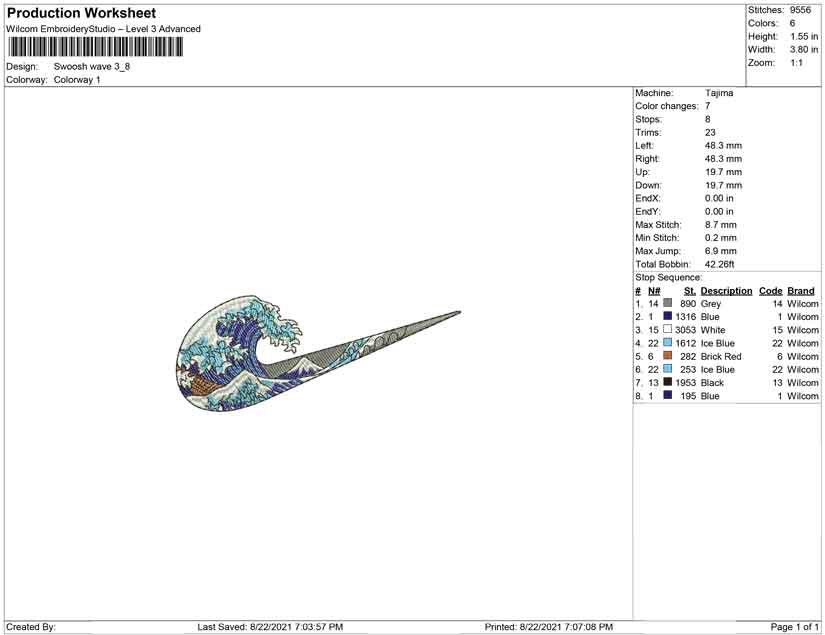825x635 pixels.
Task: Click the Total Bobbin value '42.26ft'
Action: pos(719,264)
